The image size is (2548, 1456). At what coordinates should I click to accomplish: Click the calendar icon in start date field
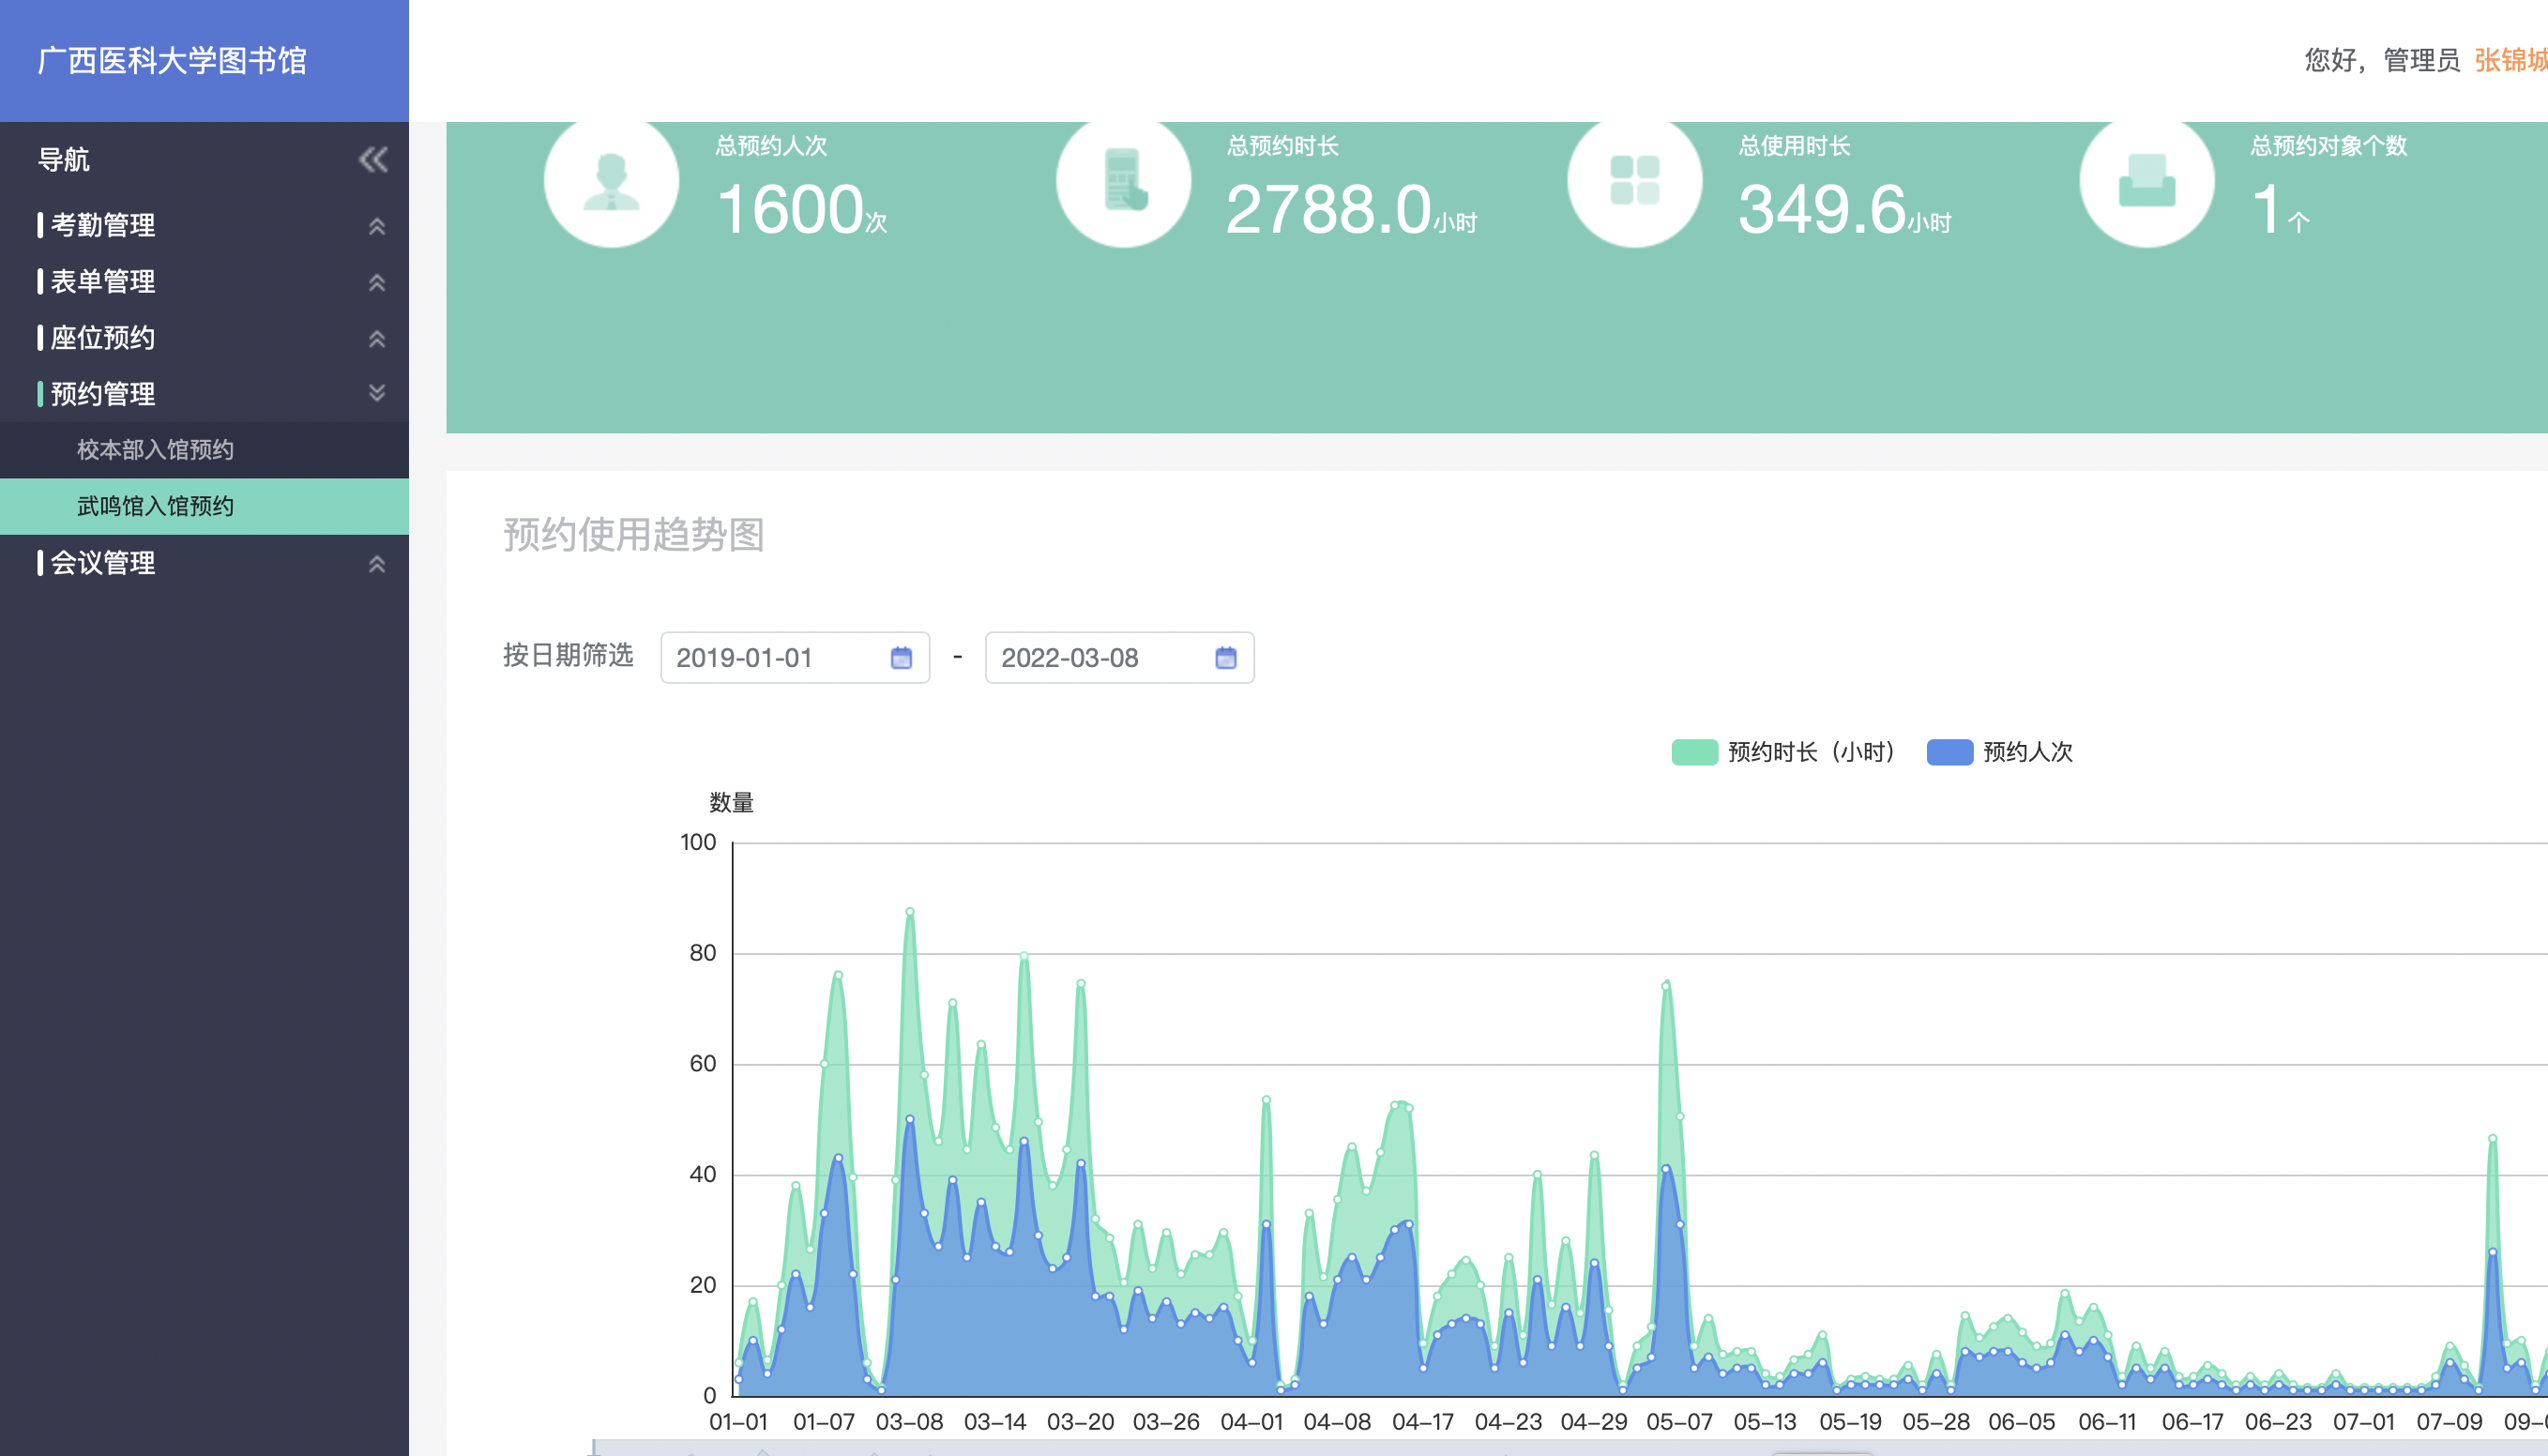coord(901,658)
